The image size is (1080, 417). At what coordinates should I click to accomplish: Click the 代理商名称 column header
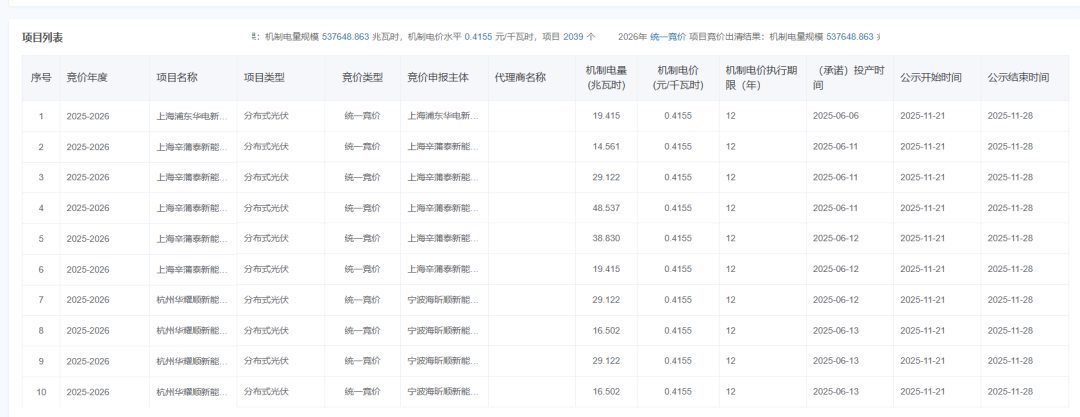pyautogui.click(x=520, y=78)
